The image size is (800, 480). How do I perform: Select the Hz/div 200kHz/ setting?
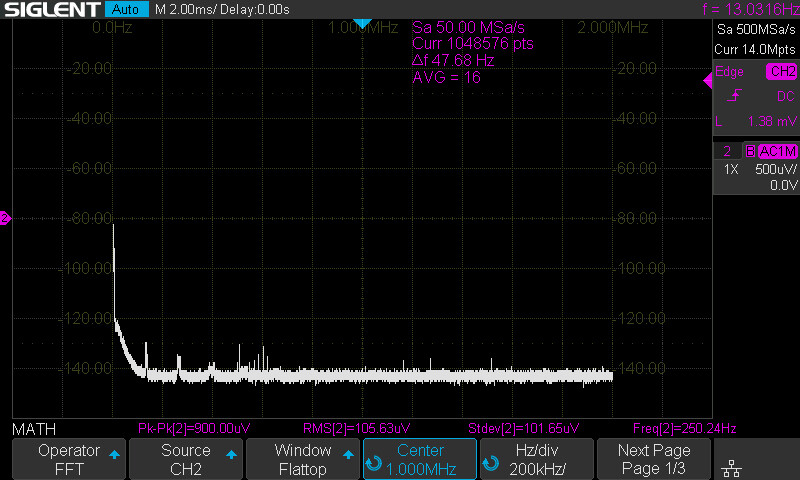click(x=537, y=459)
